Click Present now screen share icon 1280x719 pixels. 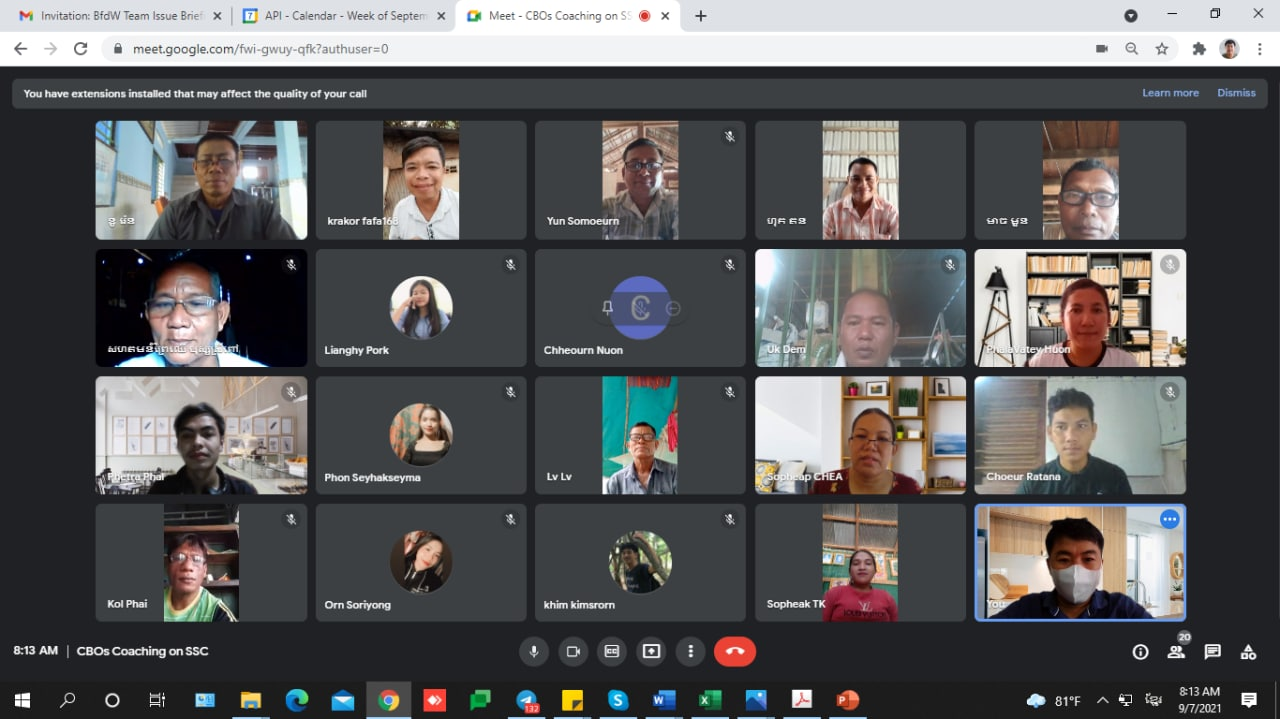point(651,651)
